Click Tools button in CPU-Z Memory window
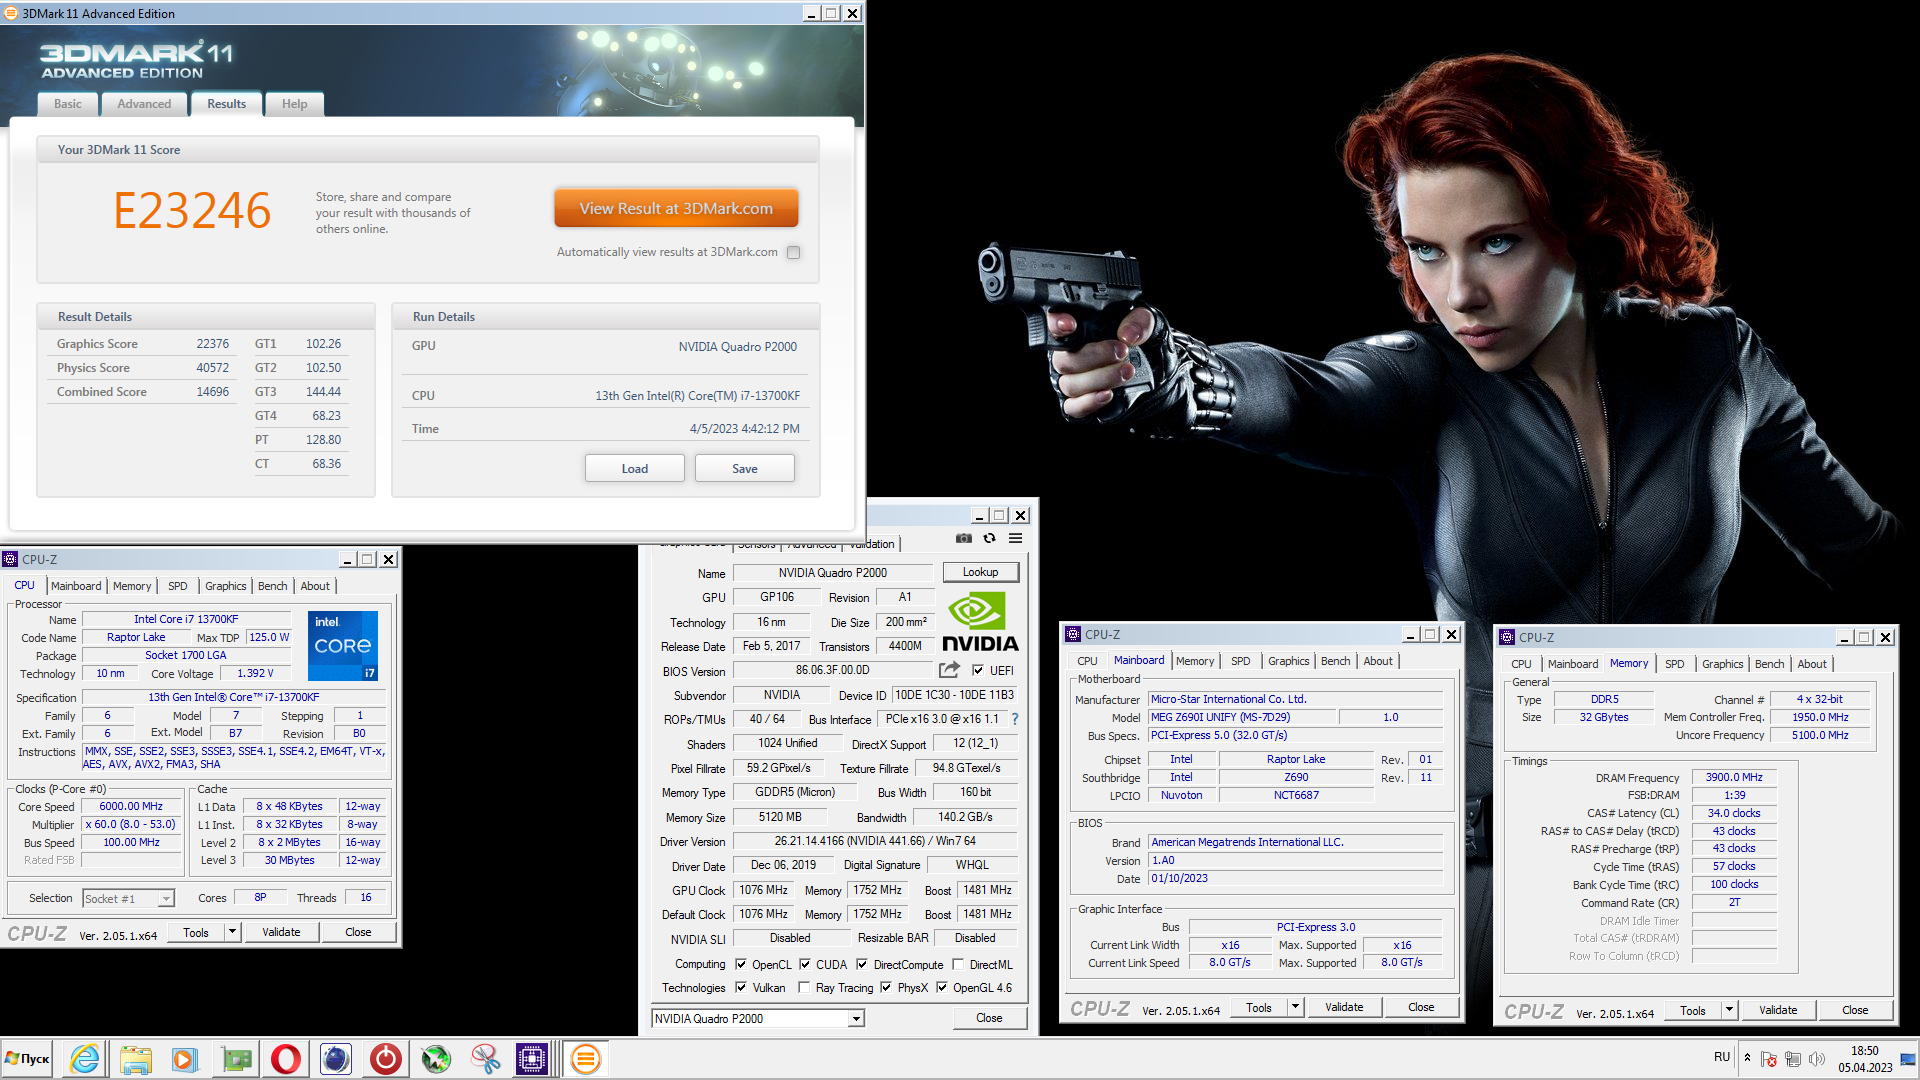The width and height of the screenshot is (1920, 1080). [1692, 1010]
